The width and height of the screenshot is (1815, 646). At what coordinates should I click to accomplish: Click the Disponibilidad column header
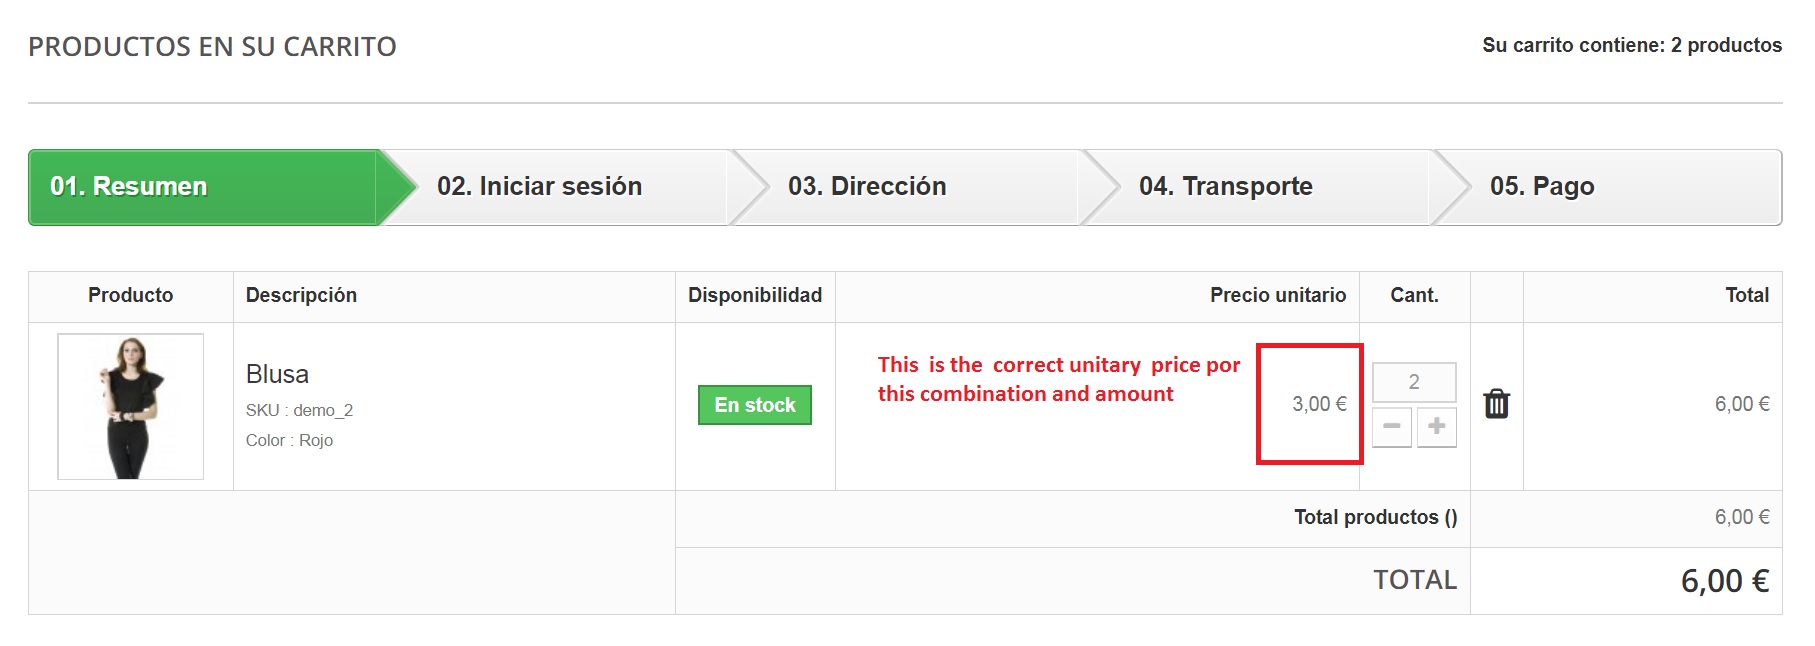pyautogui.click(x=755, y=295)
